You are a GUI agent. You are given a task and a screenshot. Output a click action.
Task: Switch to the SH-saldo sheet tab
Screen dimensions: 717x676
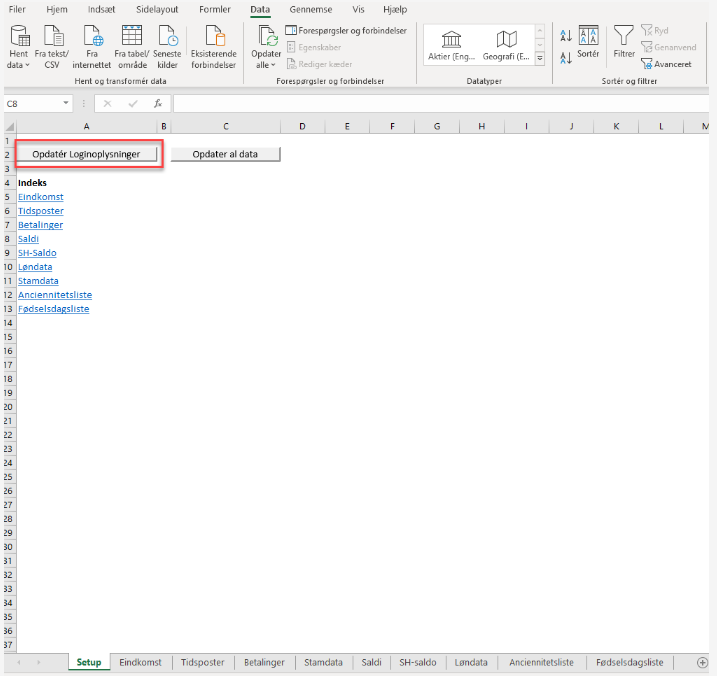click(417, 662)
